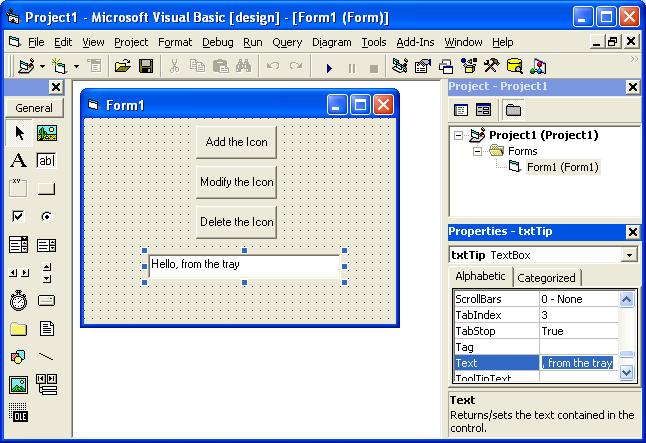Switch to the Categorized tab
Image resolution: width=646 pixels, height=443 pixels.
546,278
